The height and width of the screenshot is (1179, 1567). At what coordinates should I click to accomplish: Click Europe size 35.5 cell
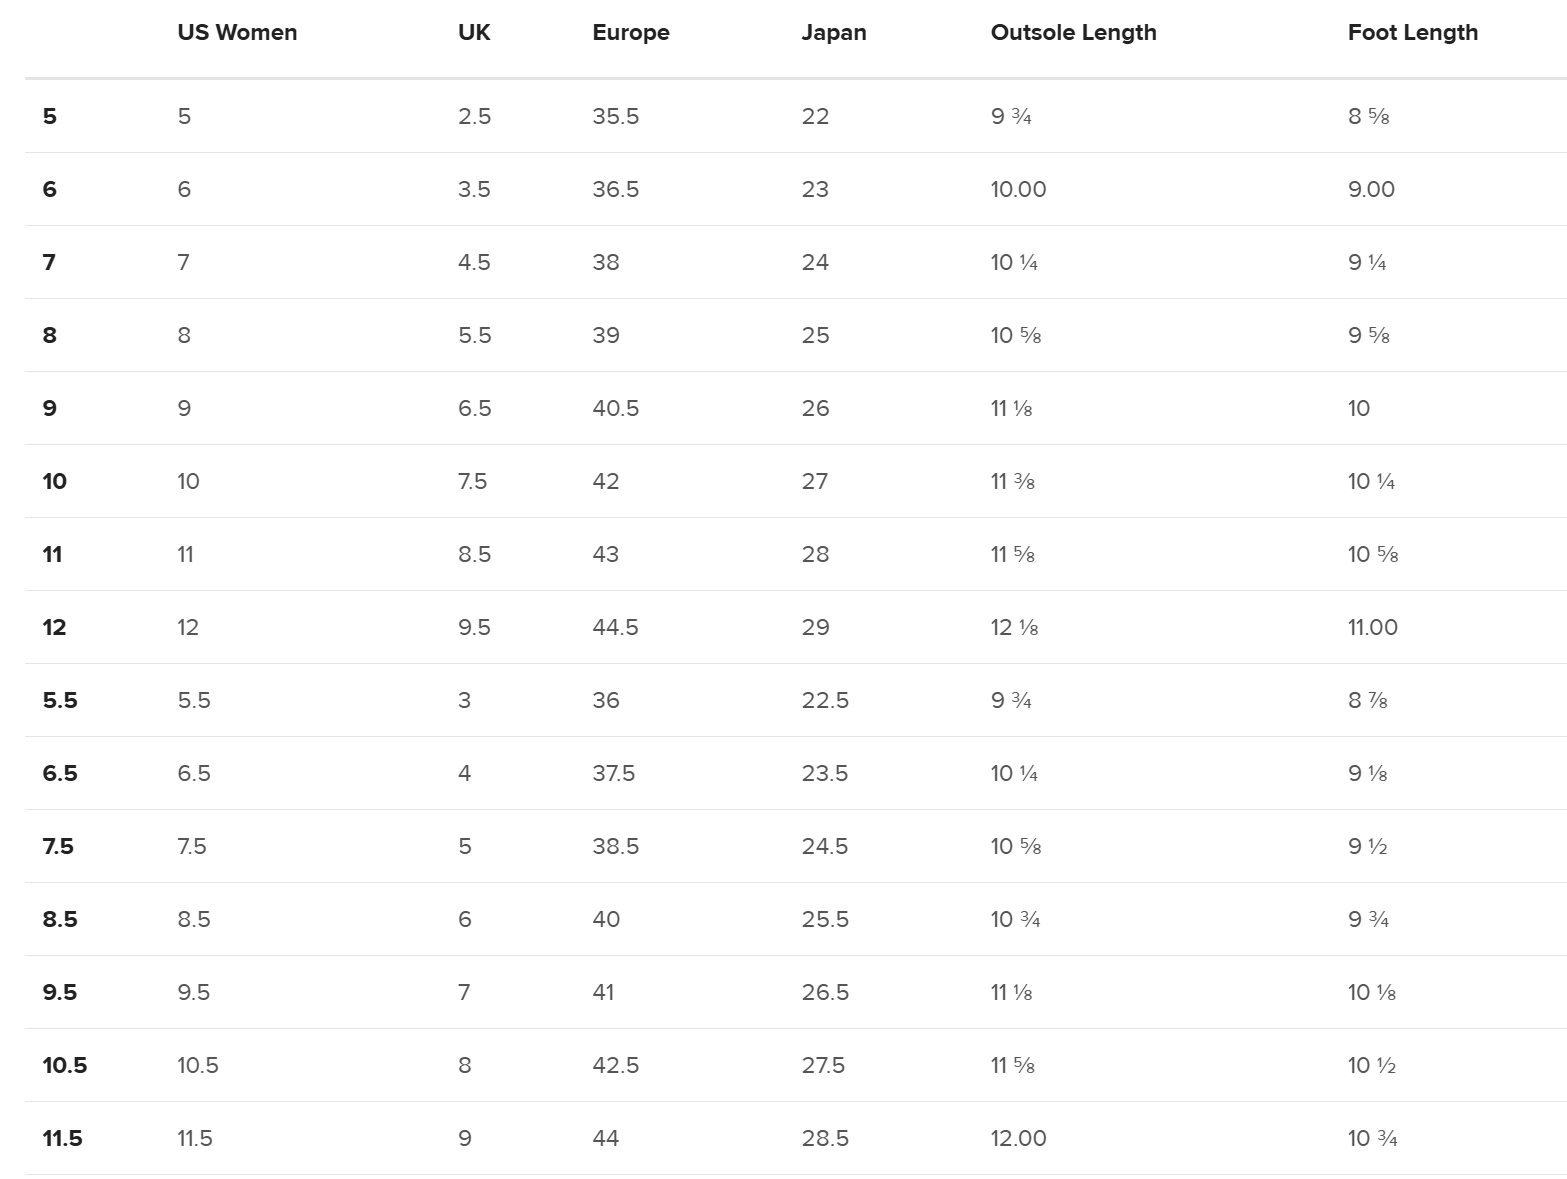(x=615, y=116)
